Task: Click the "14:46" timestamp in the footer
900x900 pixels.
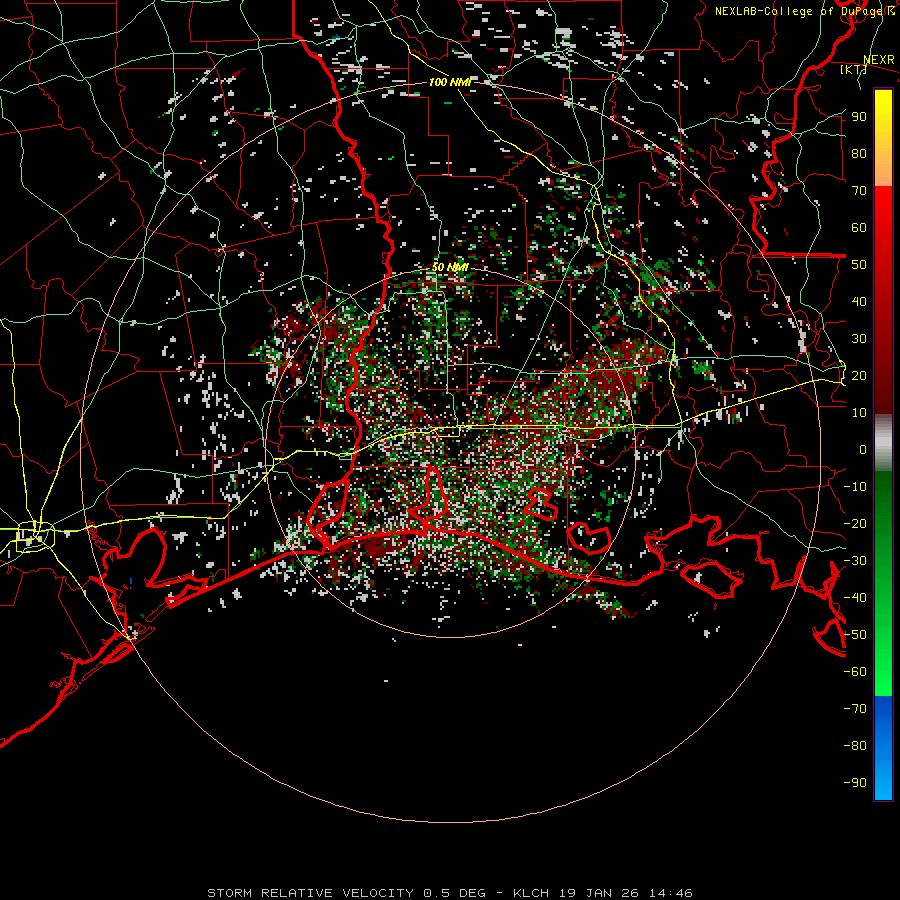Action: pos(671,893)
